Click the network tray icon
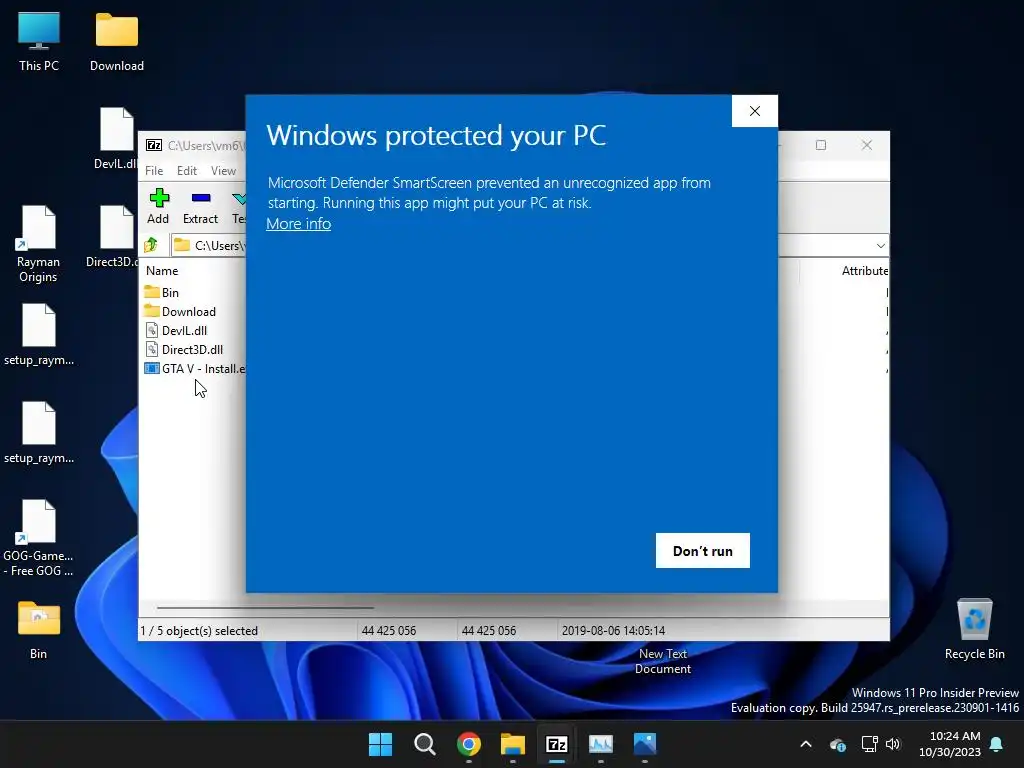This screenshot has height=768, width=1024. coord(869,744)
